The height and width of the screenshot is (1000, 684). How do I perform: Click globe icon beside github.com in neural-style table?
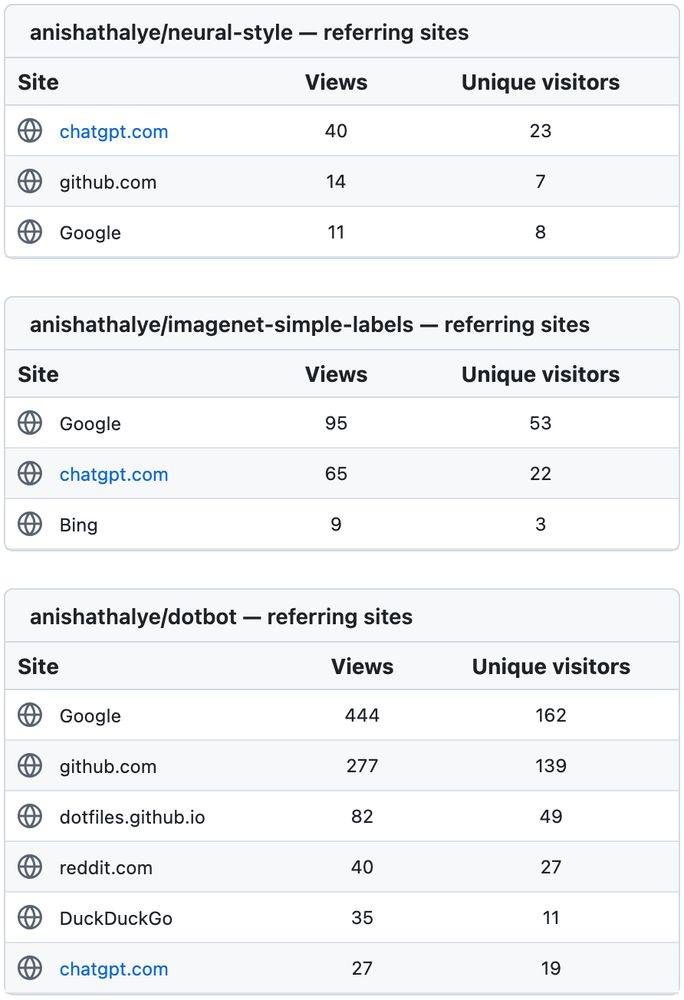30,181
